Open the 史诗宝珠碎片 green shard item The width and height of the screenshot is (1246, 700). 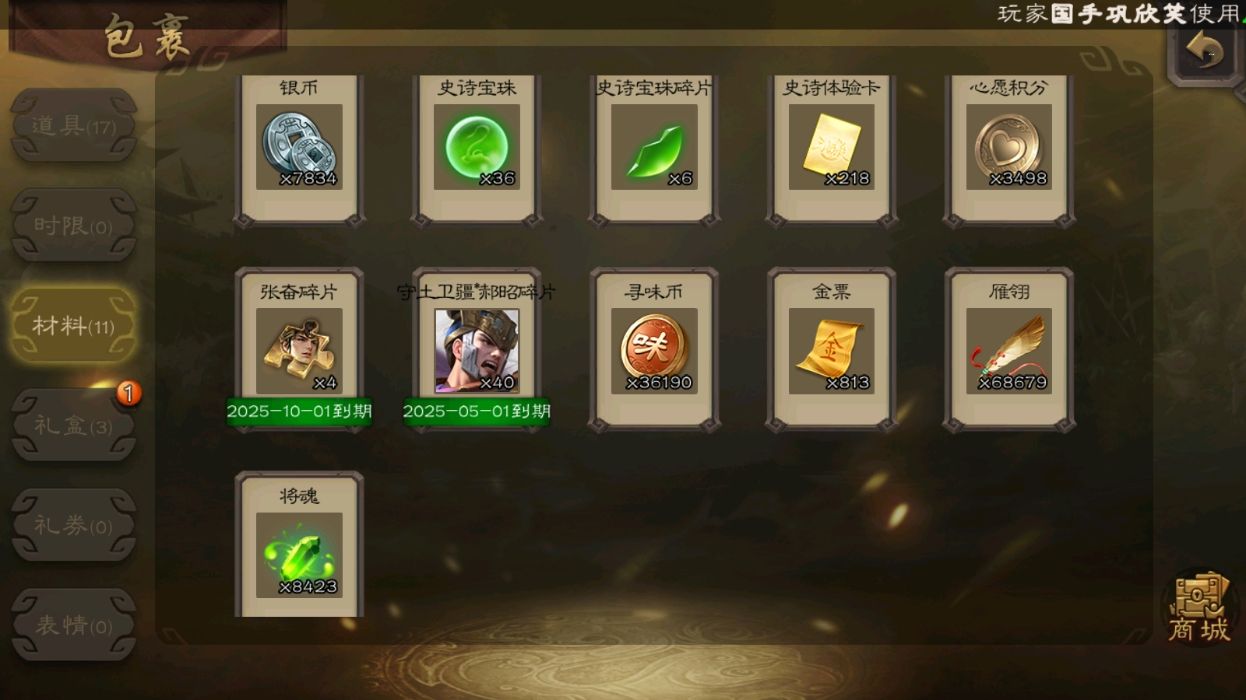[x=654, y=147]
